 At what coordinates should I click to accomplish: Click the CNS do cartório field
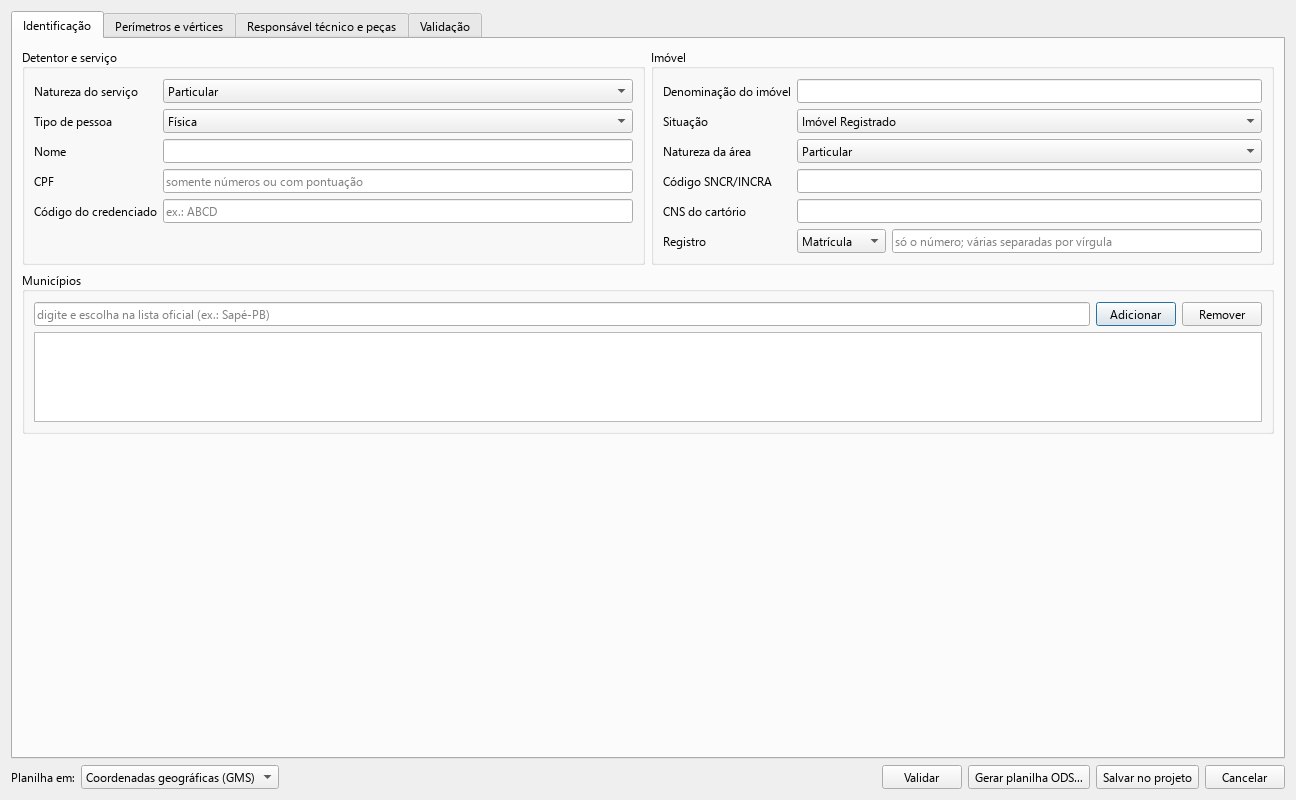(x=1029, y=211)
